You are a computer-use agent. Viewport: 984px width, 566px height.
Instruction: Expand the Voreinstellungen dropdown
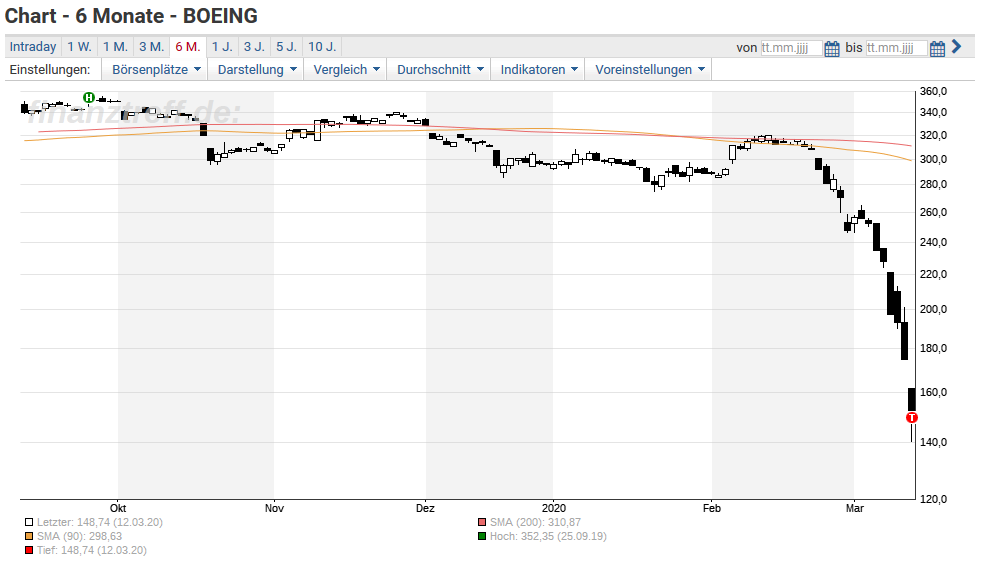(x=649, y=70)
